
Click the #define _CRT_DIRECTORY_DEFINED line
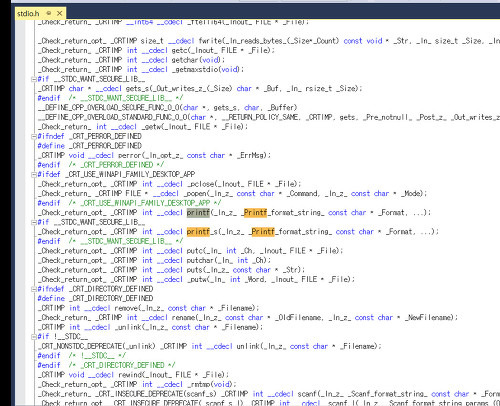(x=95, y=298)
